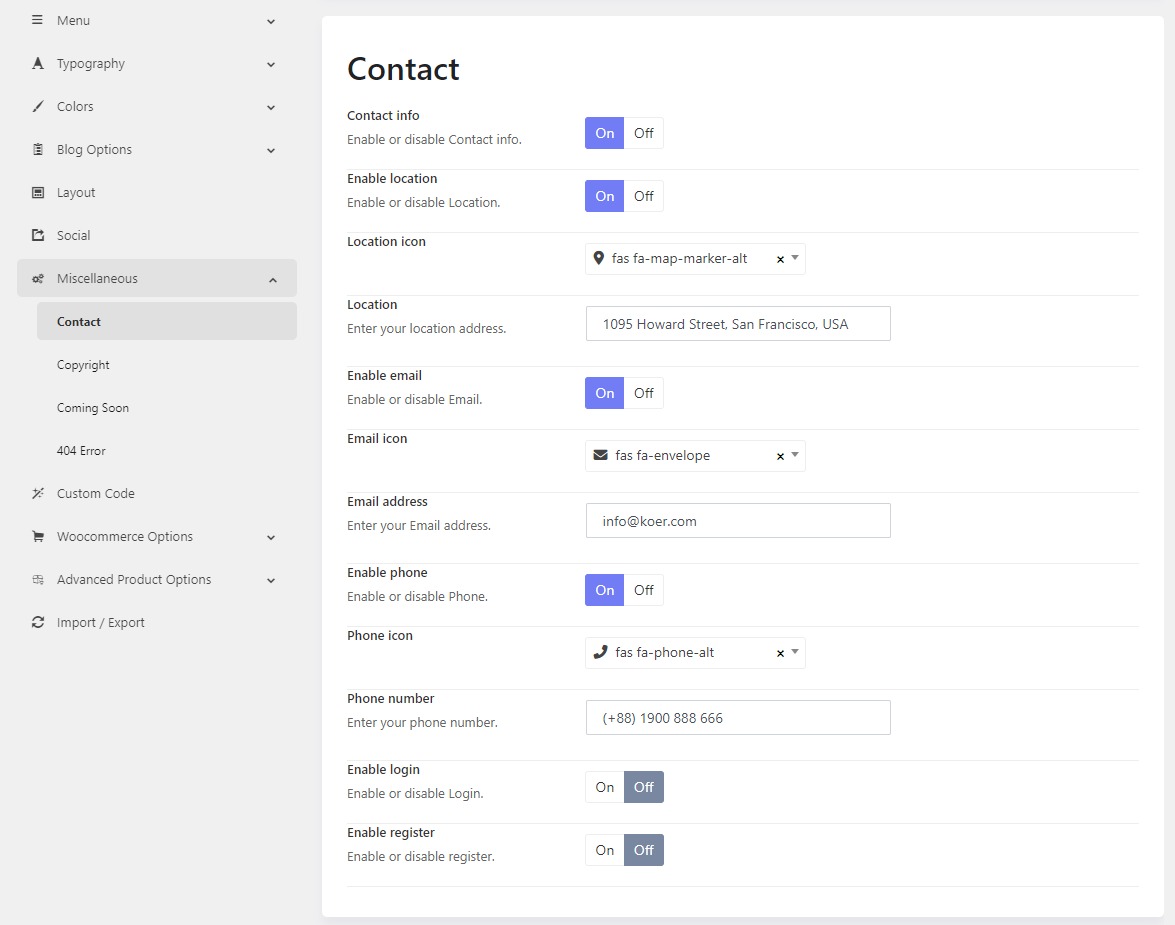Screen dimensions: 1175x925
Task: Click Off for Enable login
Action: pyautogui.click(x=644, y=788)
